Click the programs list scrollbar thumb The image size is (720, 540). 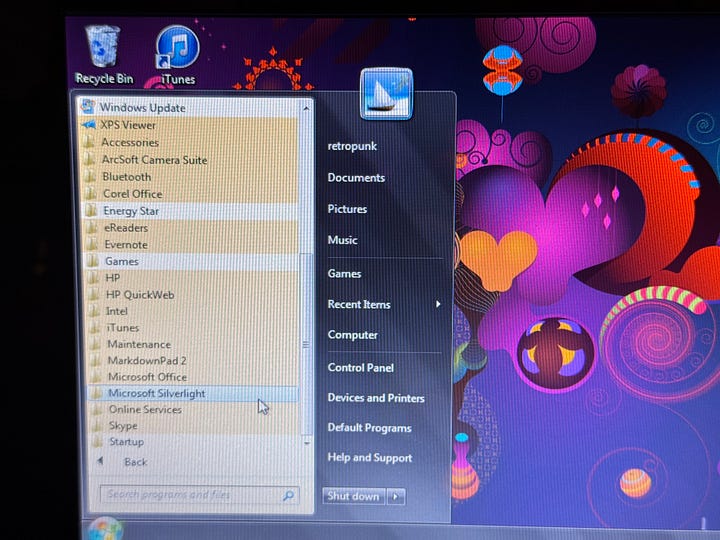click(x=306, y=344)
